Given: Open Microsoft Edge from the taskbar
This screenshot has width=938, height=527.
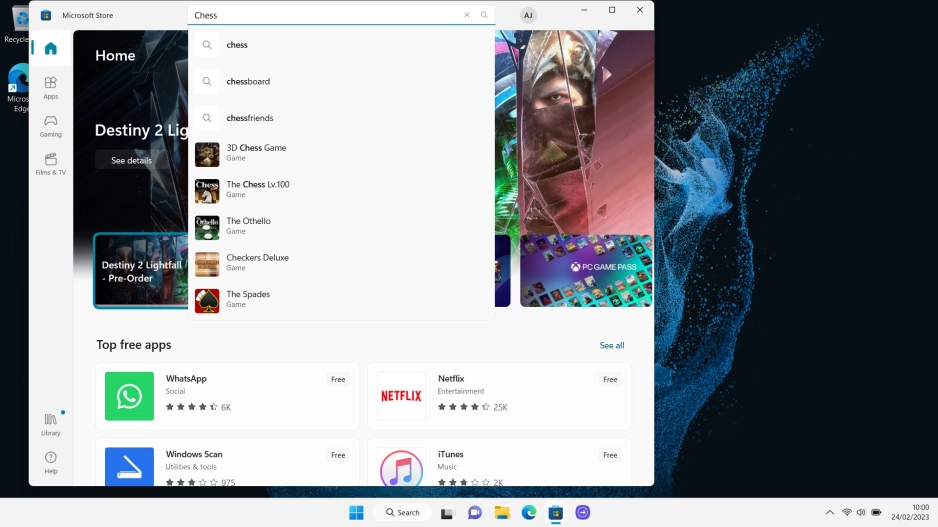Looking at the screenshot, I should [x=529, y=513].
